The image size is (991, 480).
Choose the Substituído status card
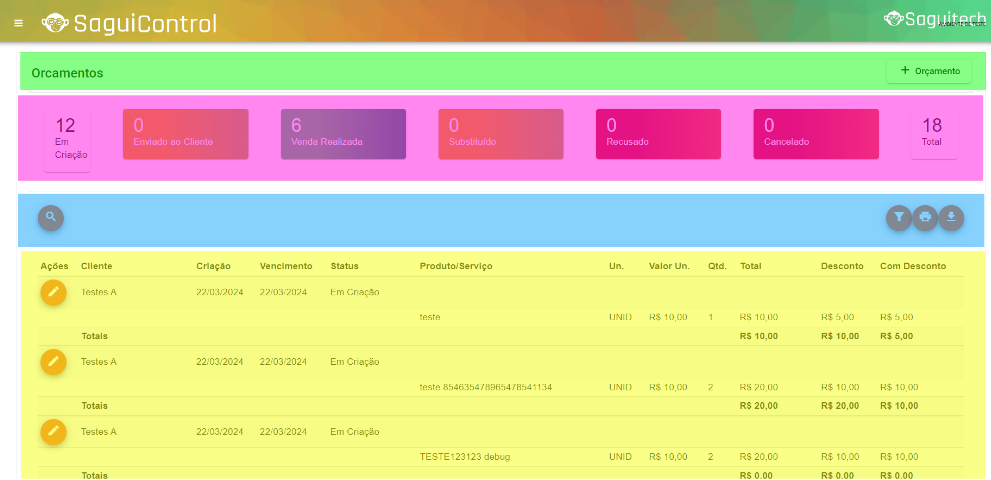(x=500, y=134)
